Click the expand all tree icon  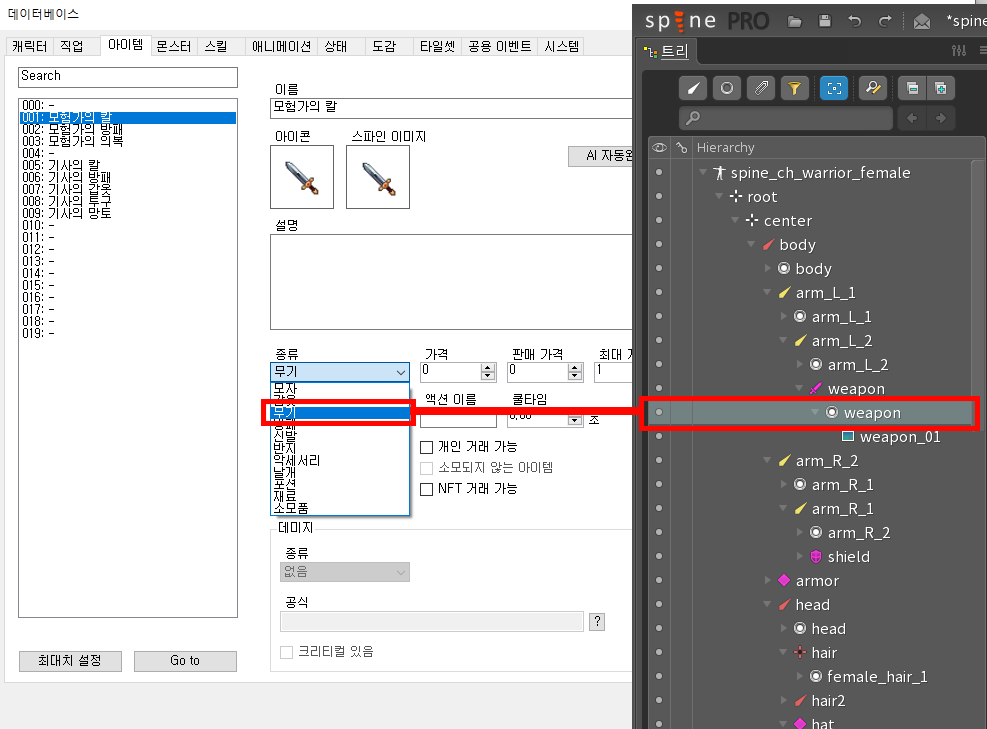coord(940,88)
